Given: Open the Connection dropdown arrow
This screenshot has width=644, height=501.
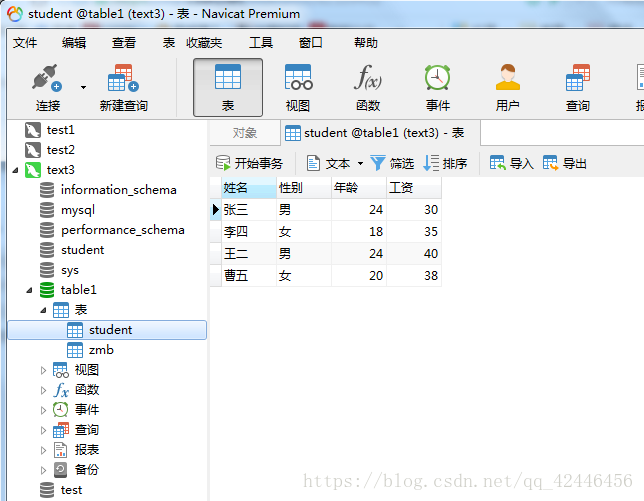Looking at the screenshot, I should click(83, 87).
